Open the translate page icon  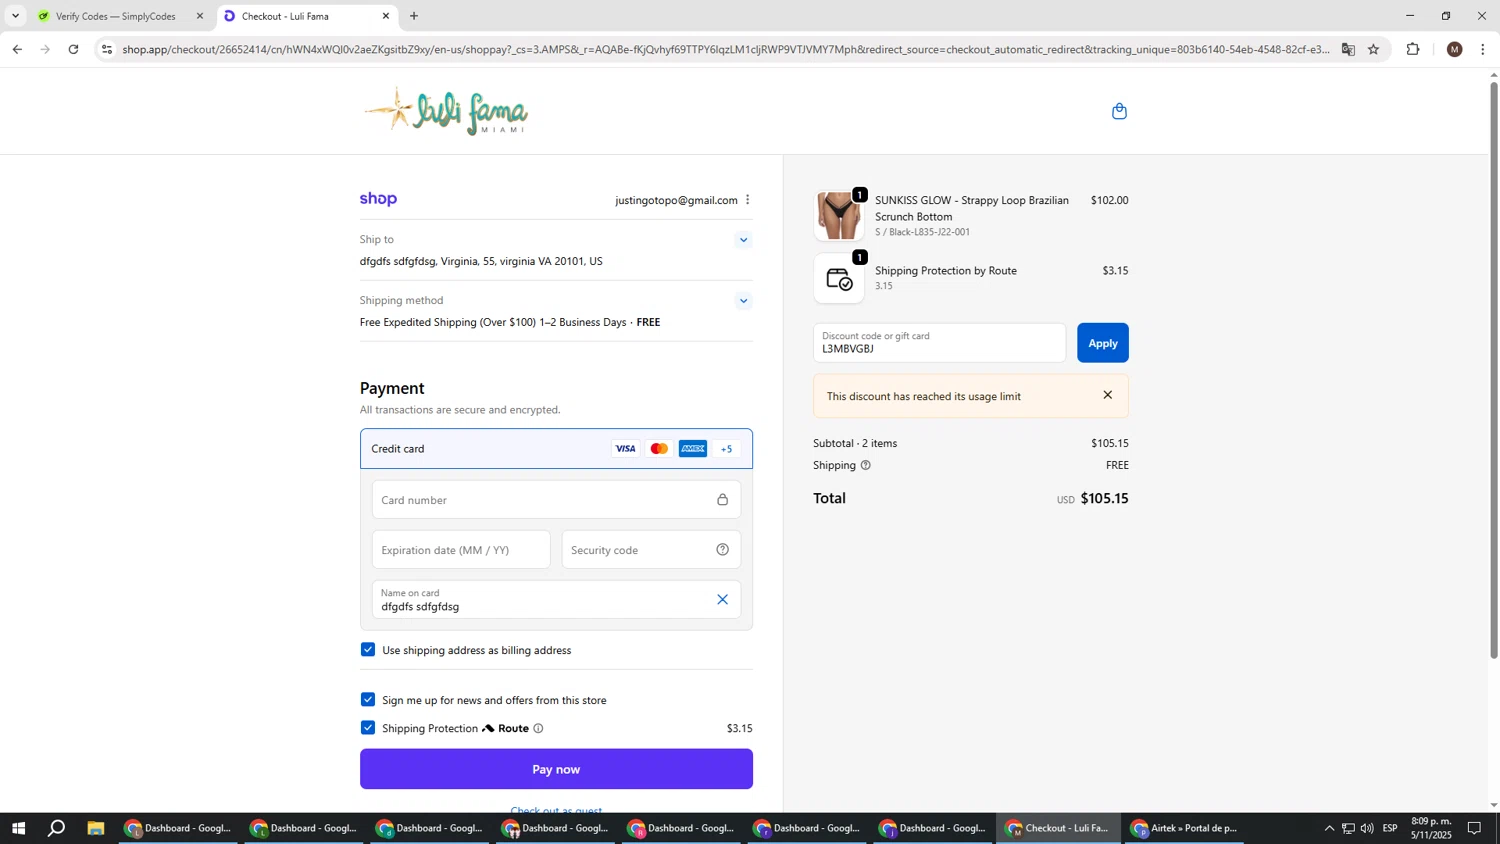pyautogui.click(x=1348, y=49)
